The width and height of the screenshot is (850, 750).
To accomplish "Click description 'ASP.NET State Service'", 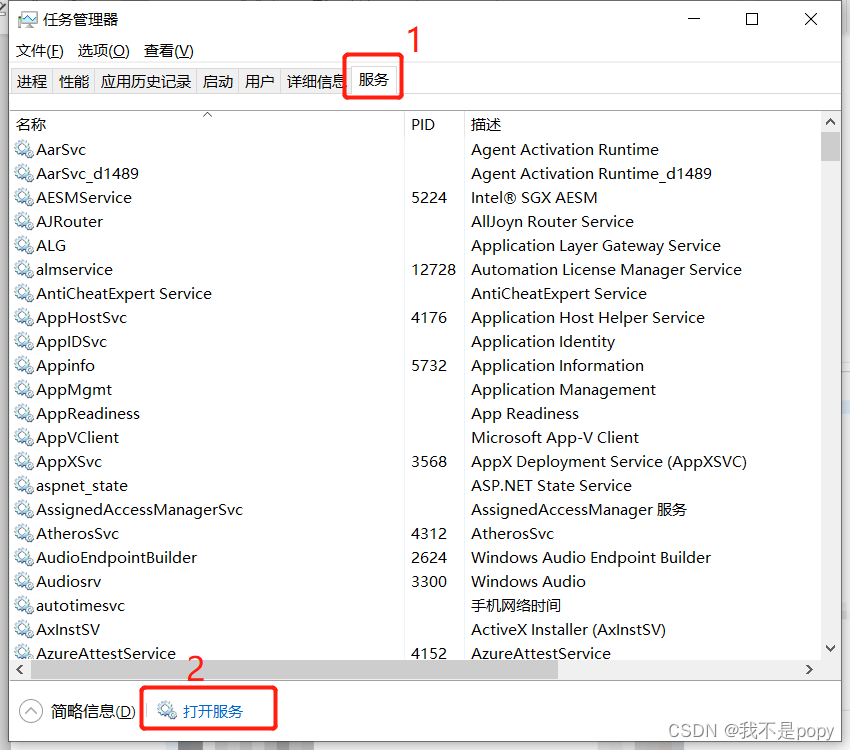I will [x=551, y=485].
